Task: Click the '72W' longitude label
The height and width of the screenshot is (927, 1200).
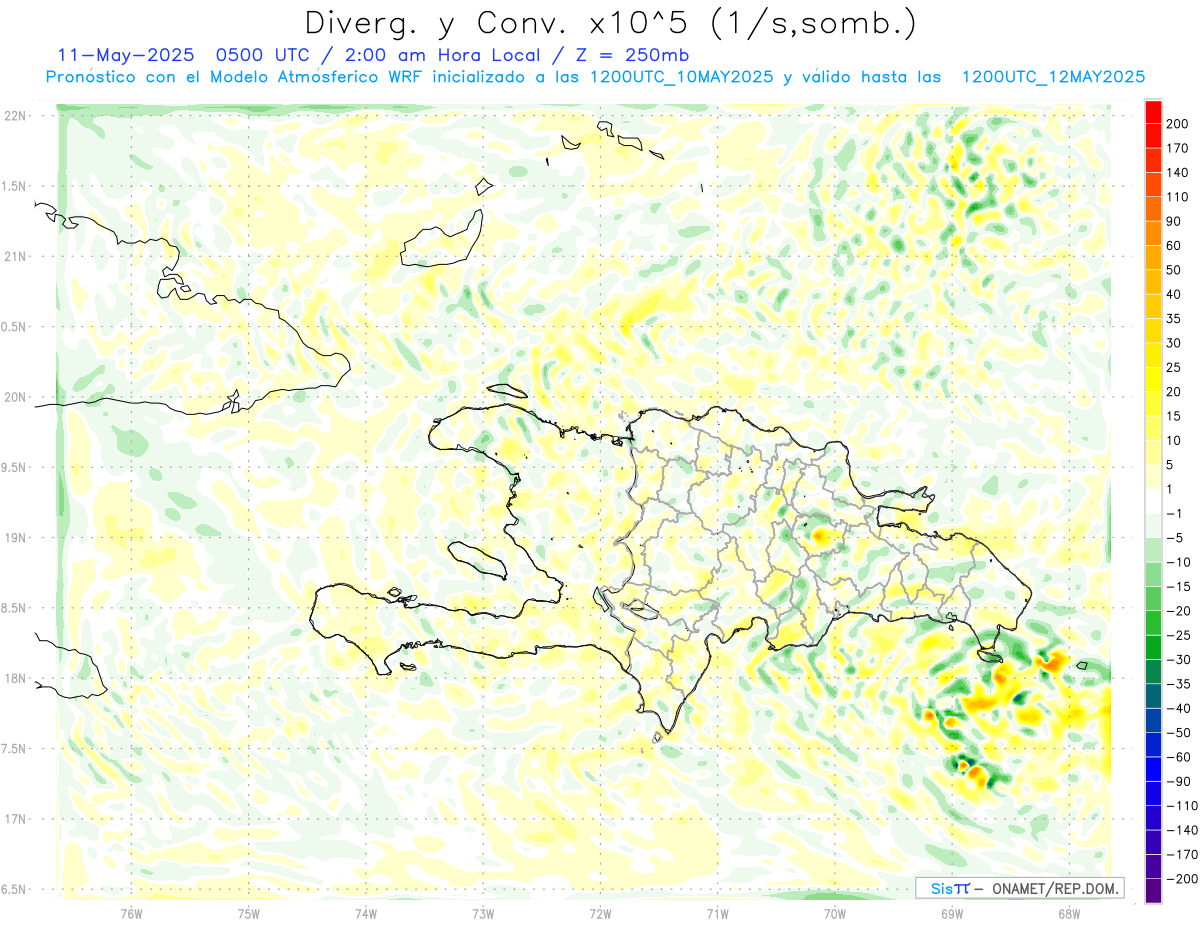Action: click(x=600, y=913)
